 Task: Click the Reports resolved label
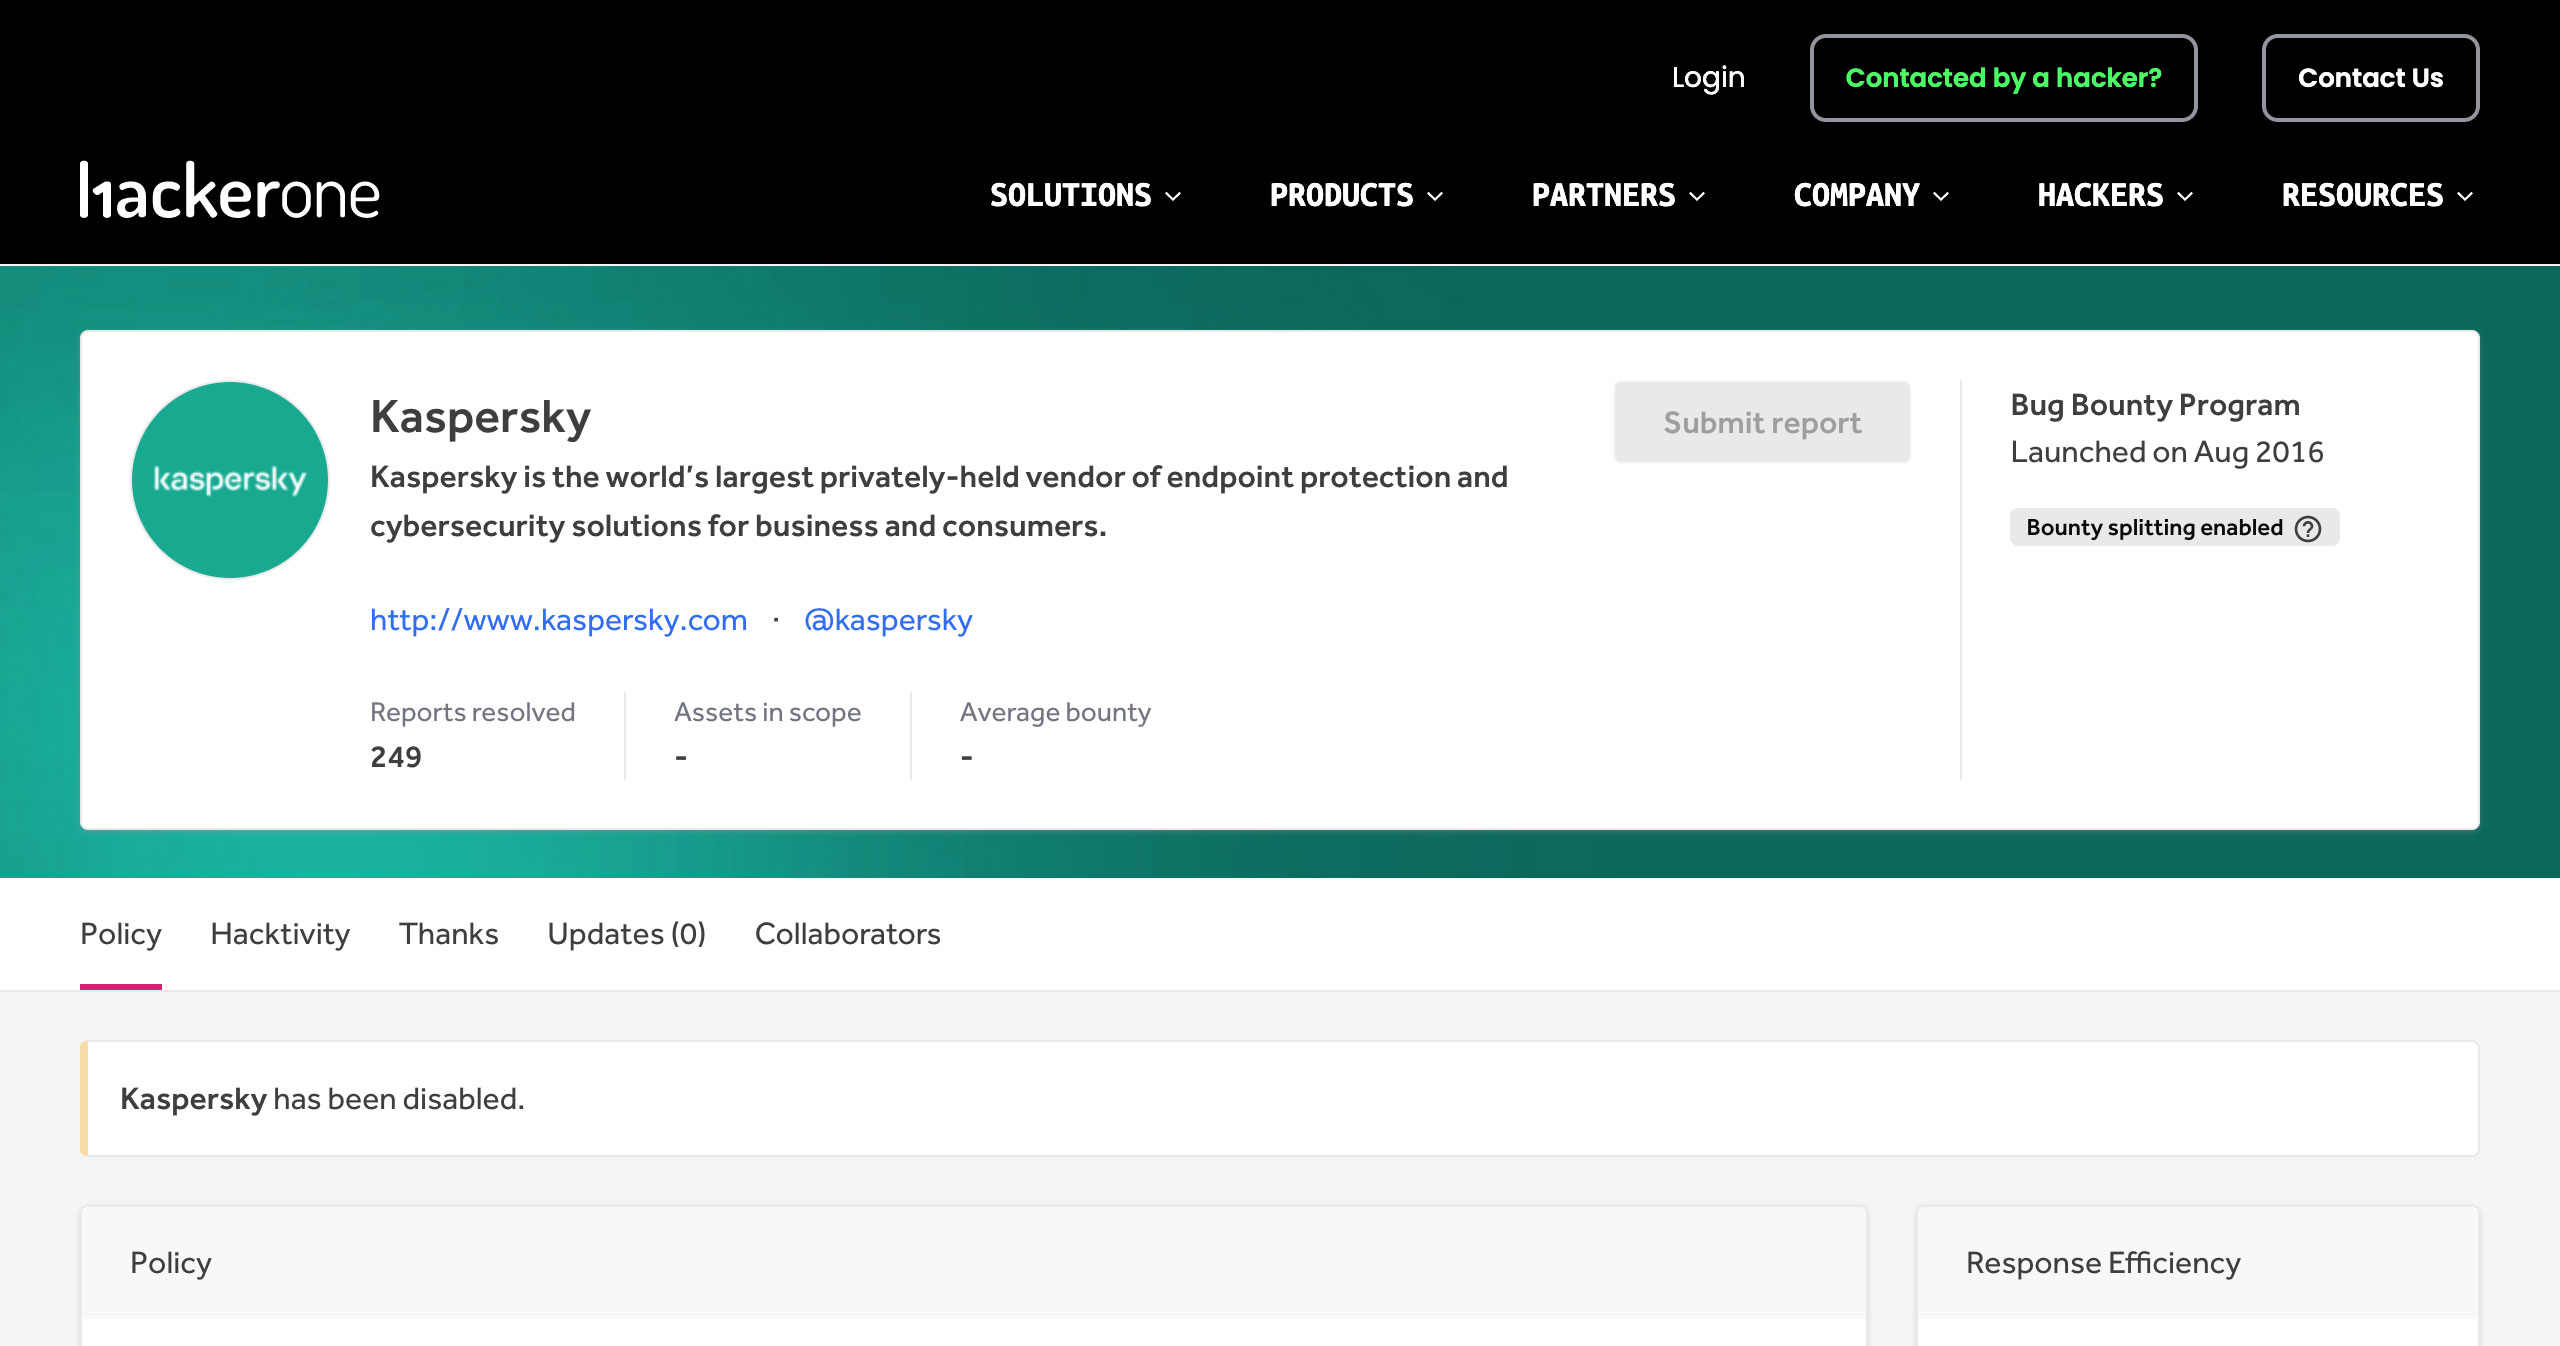click(x=472, y=712)
